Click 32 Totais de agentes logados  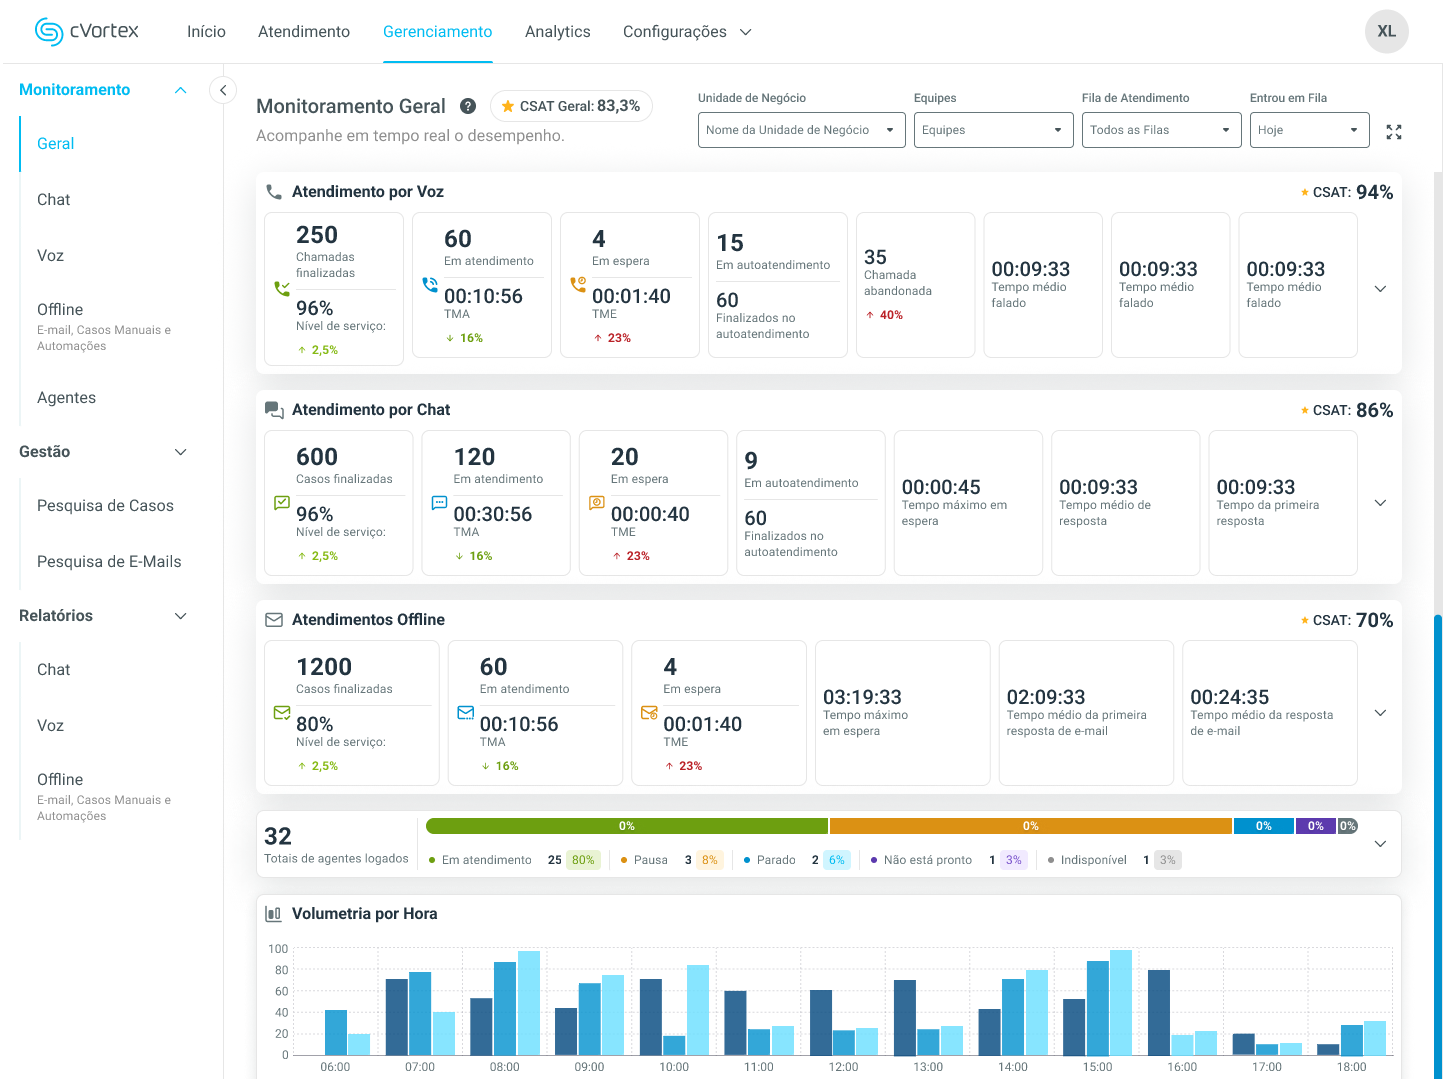pyautogui.click(x=336, y=845)
